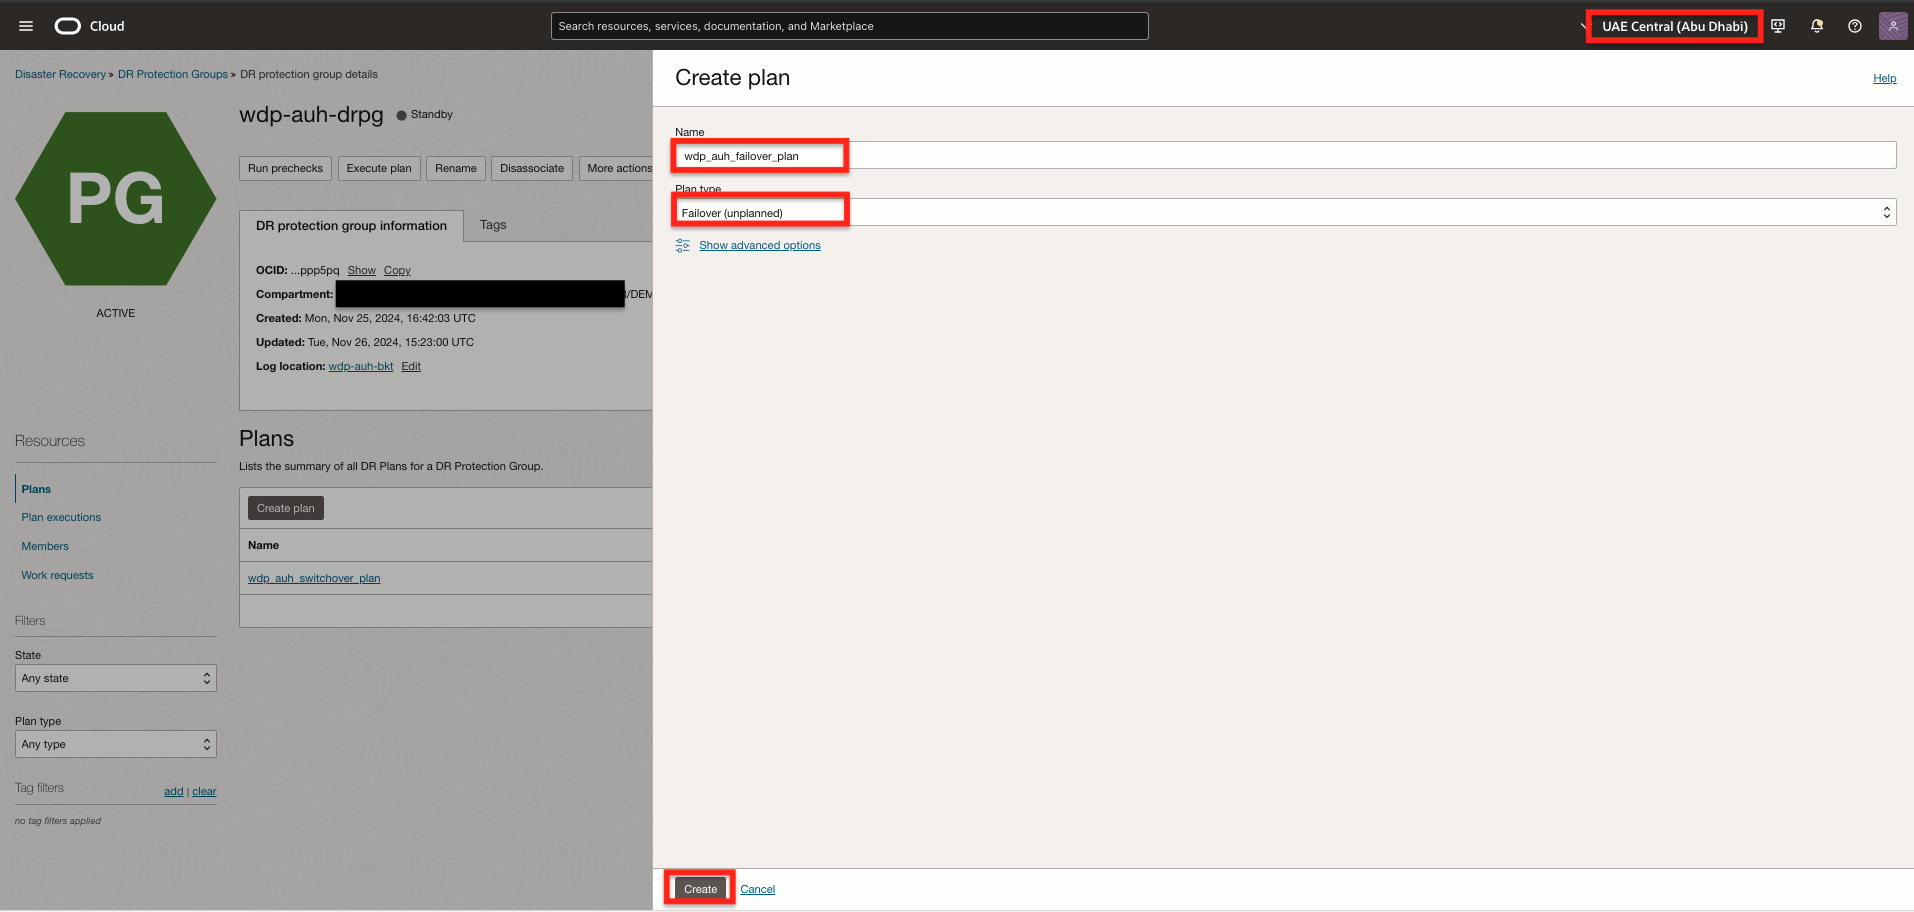
Task: Open the UAE Central (Abu Dhabi) region selector
Action: coord(1675,26)
